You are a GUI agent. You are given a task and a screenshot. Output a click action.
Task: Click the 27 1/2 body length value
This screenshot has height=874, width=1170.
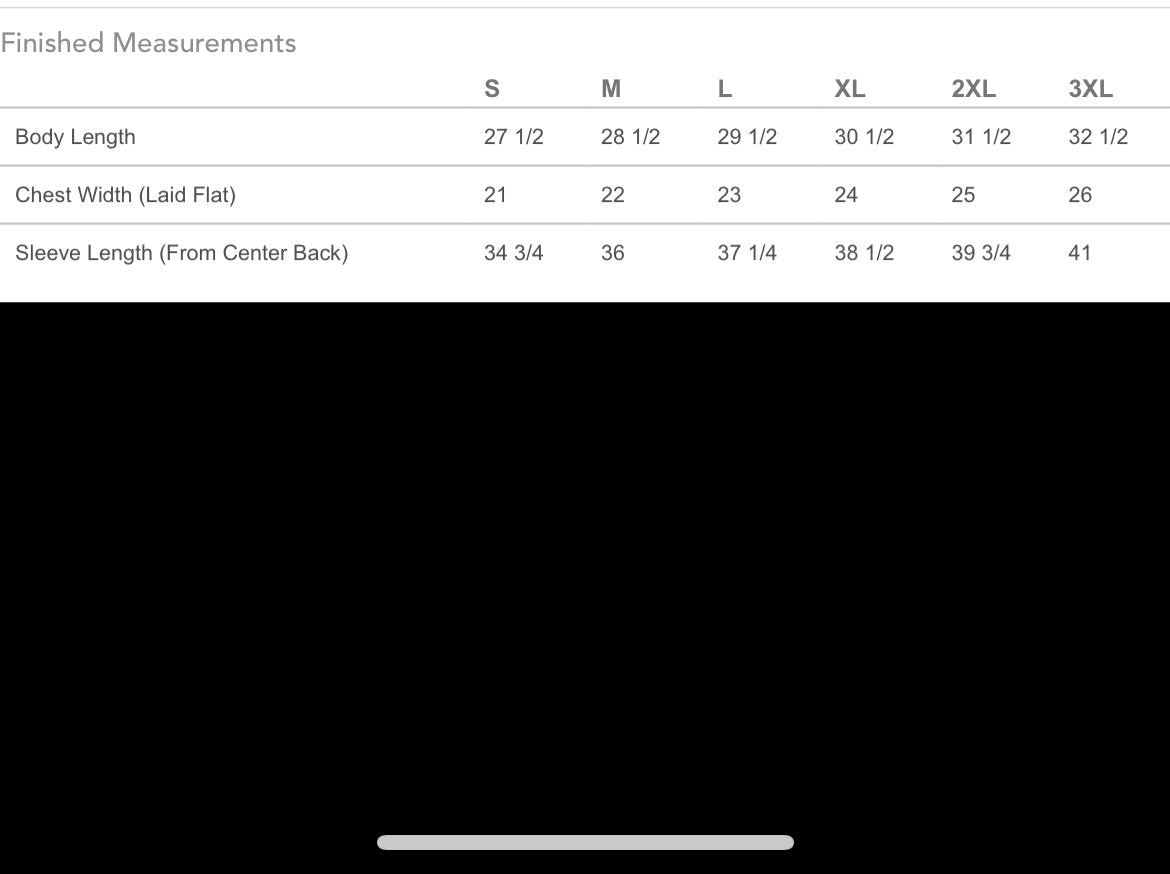(x=513, y=137)
